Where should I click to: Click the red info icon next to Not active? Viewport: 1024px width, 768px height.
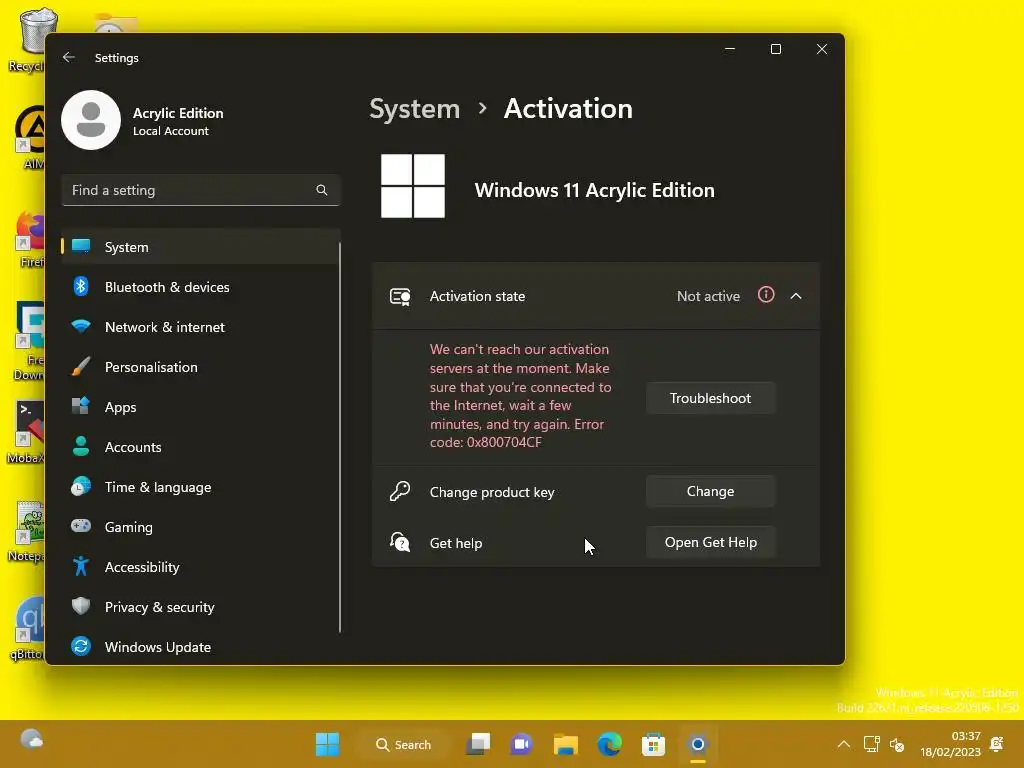pos(766,295)
